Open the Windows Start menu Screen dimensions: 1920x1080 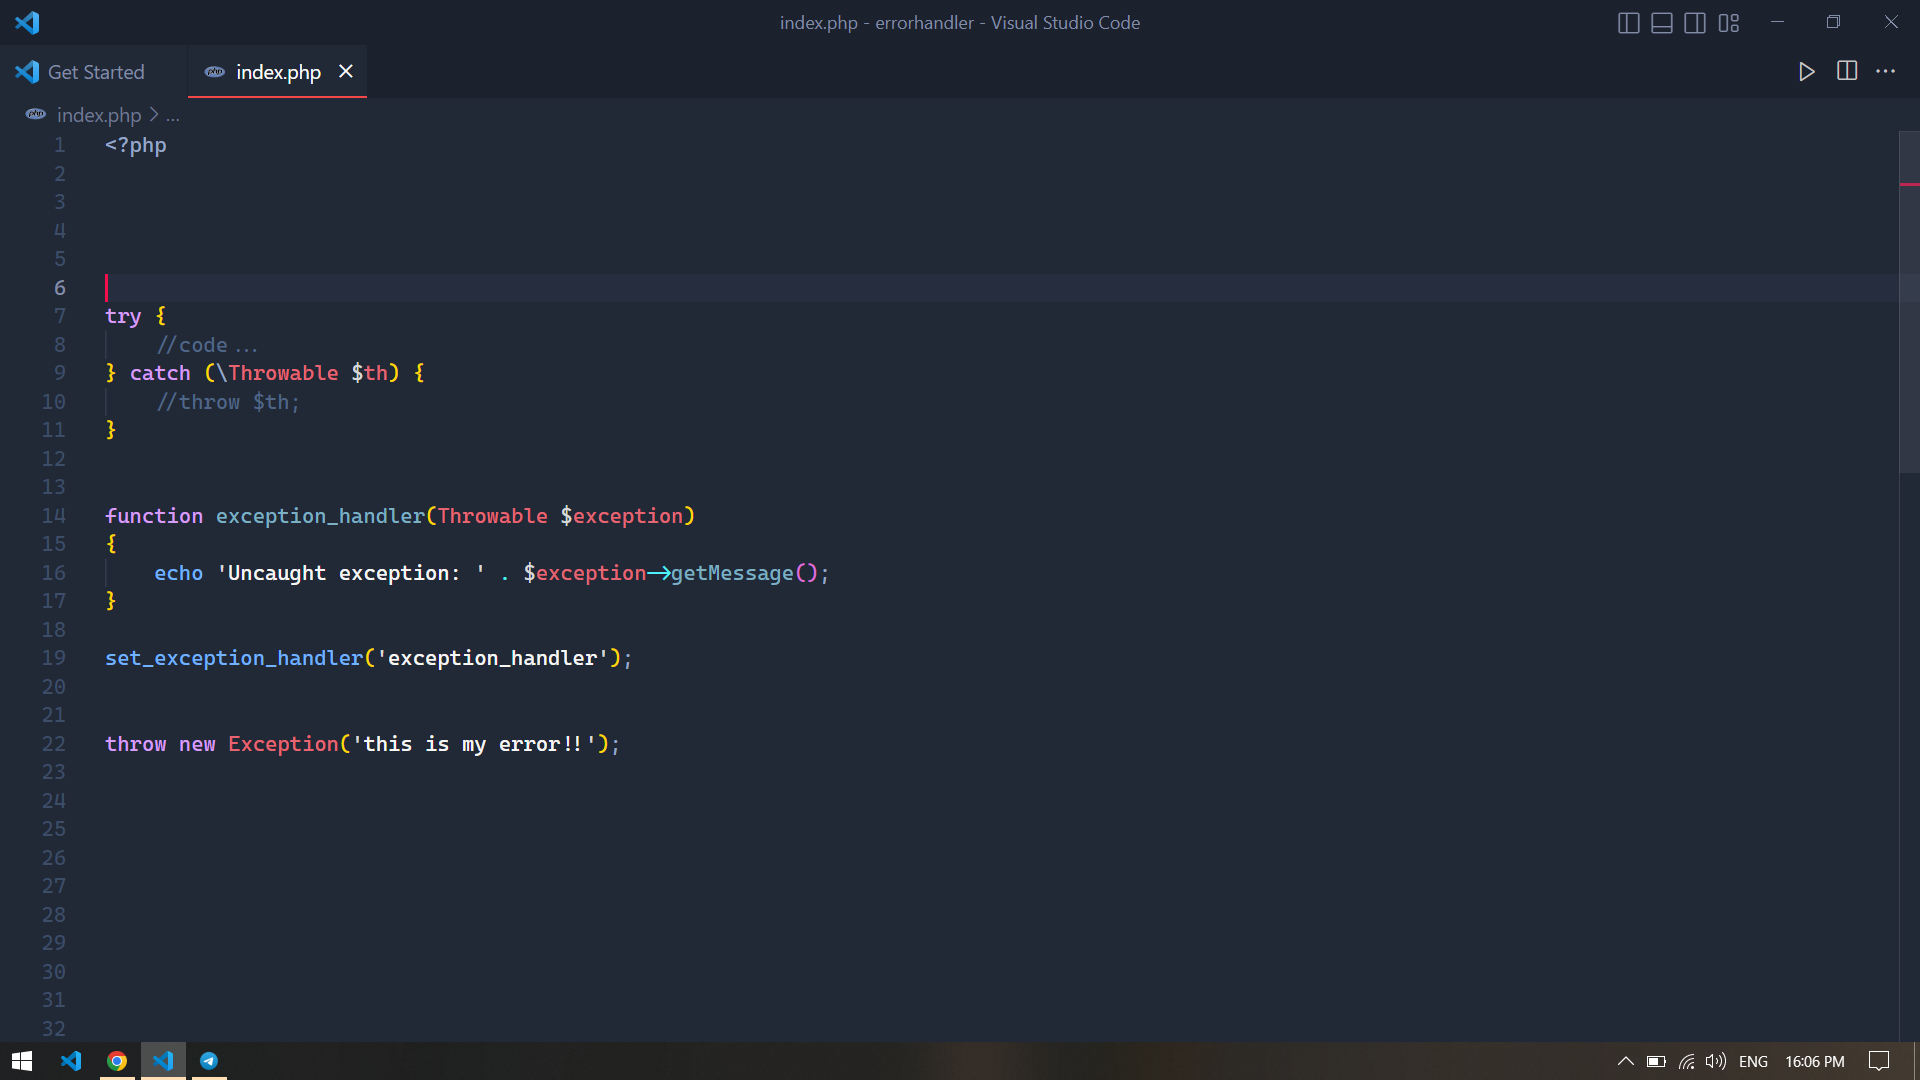click(22, 1061)
